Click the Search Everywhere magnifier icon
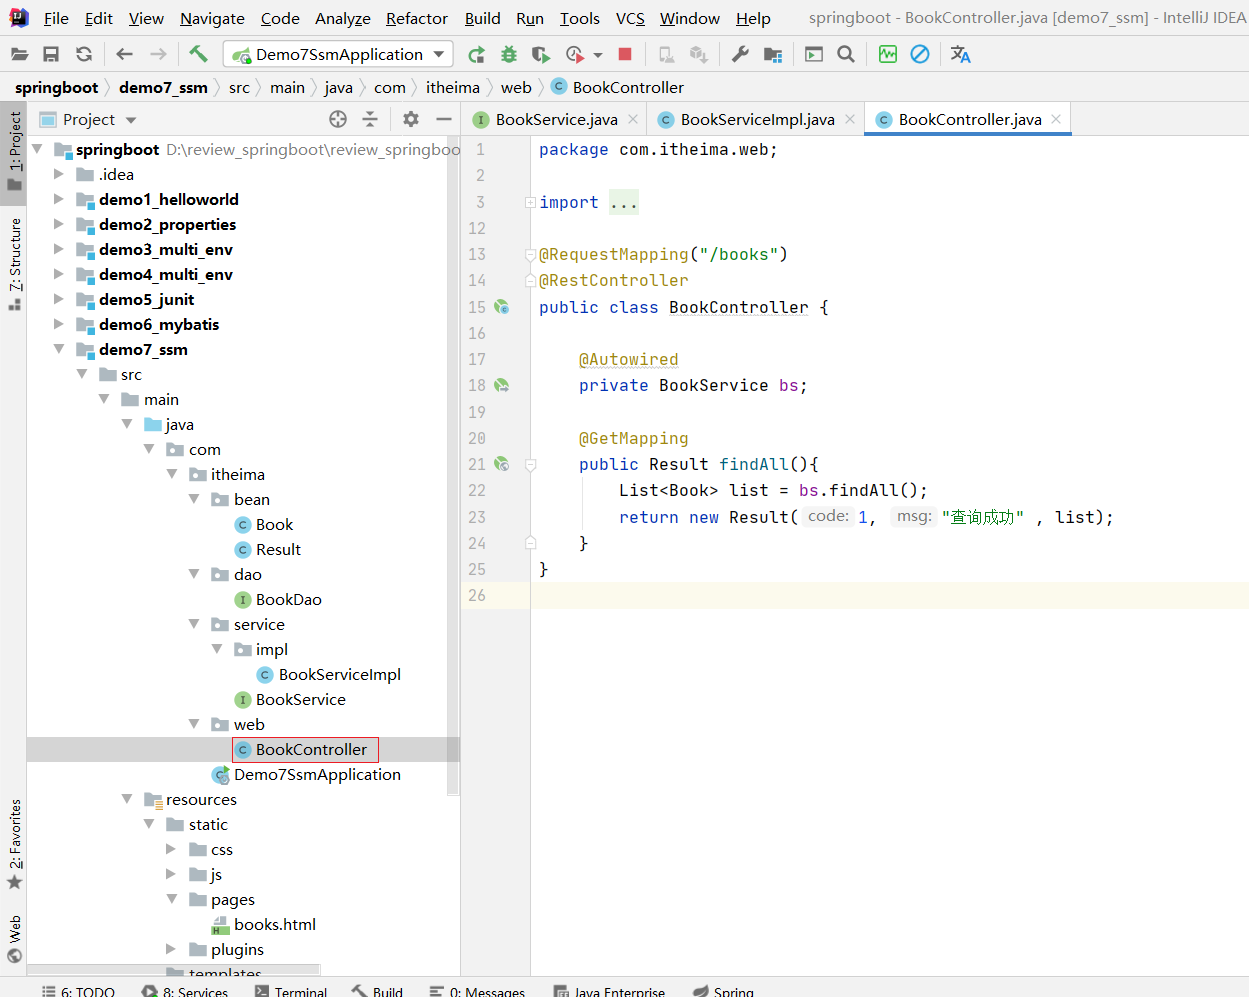Screen dimensions: 1249x997 (x=846, y=54)
